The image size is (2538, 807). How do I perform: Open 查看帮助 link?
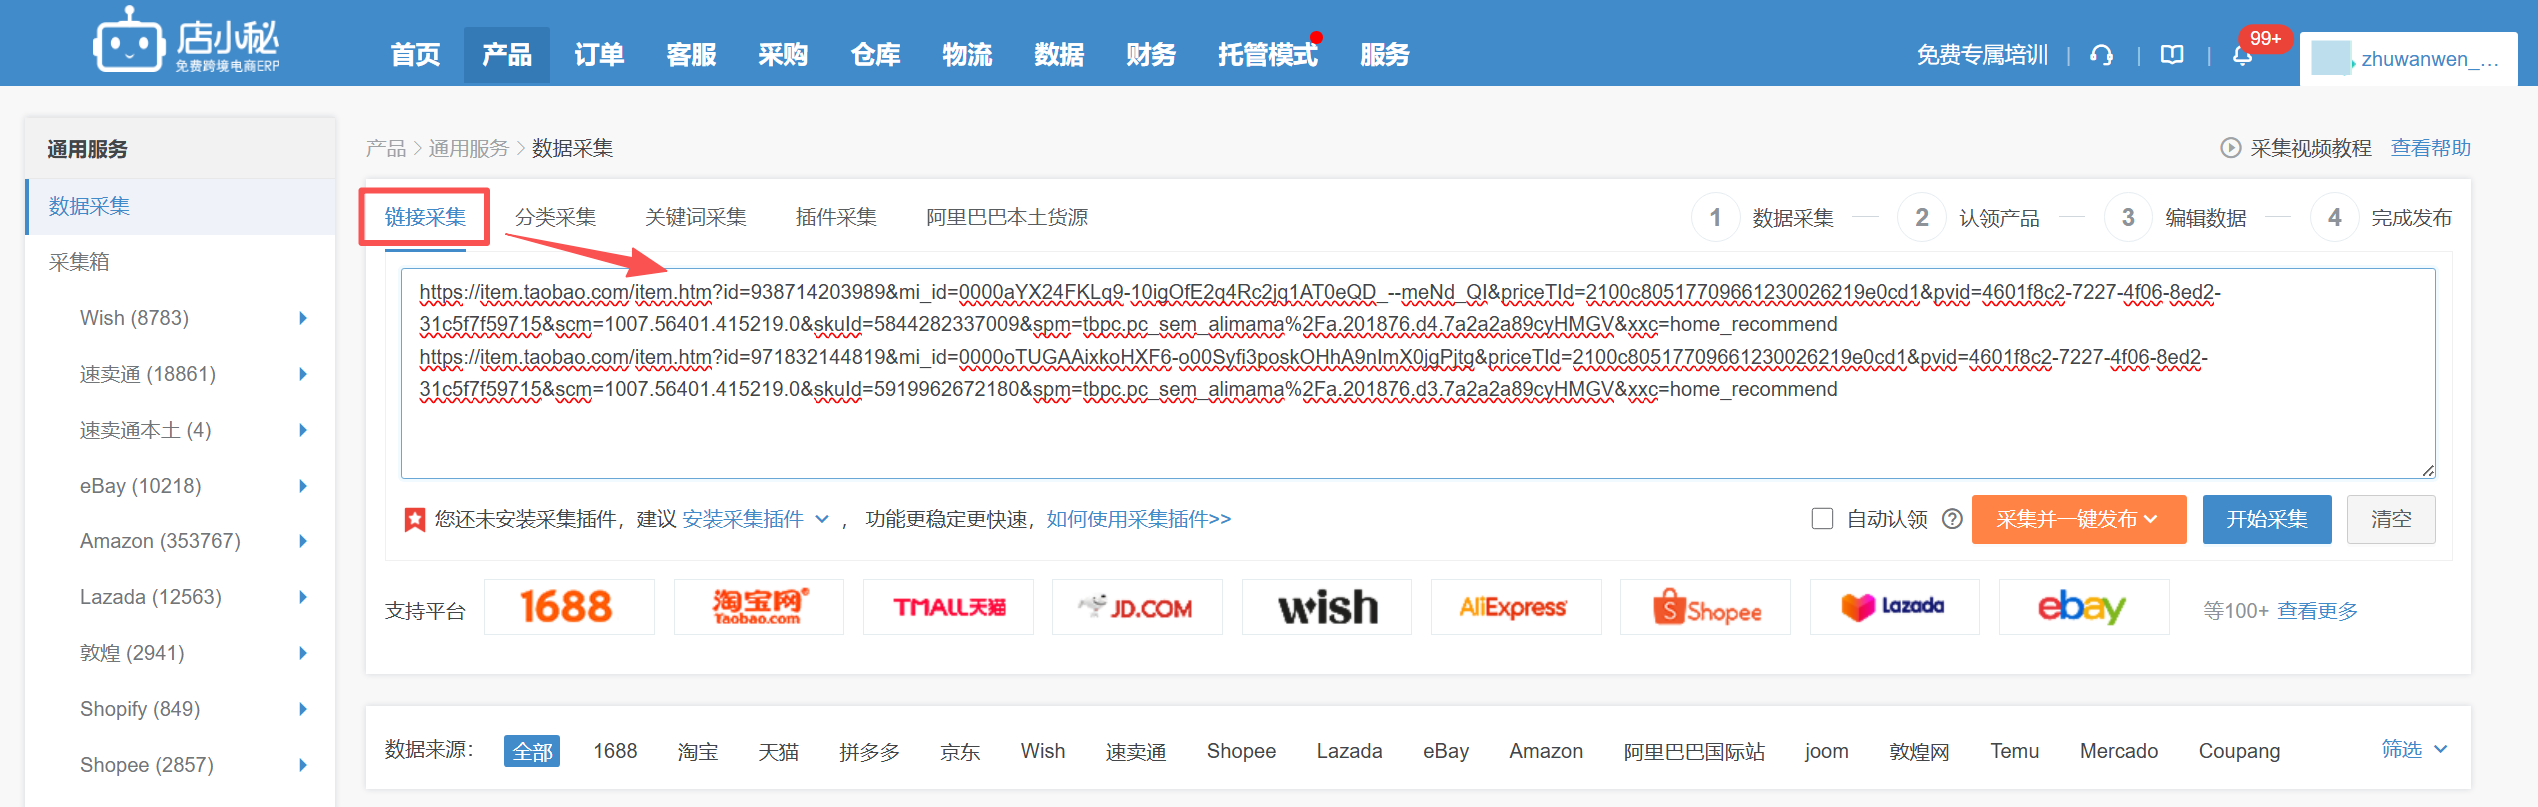tap(2430, 148)
